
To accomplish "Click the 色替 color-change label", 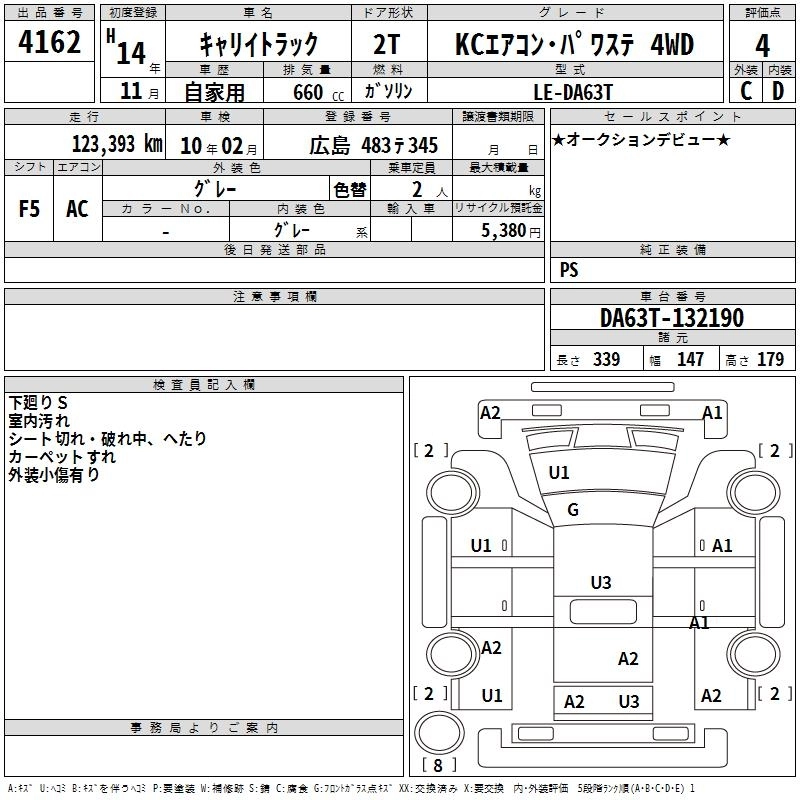I will pyautogui.click(x=350, y=190).
